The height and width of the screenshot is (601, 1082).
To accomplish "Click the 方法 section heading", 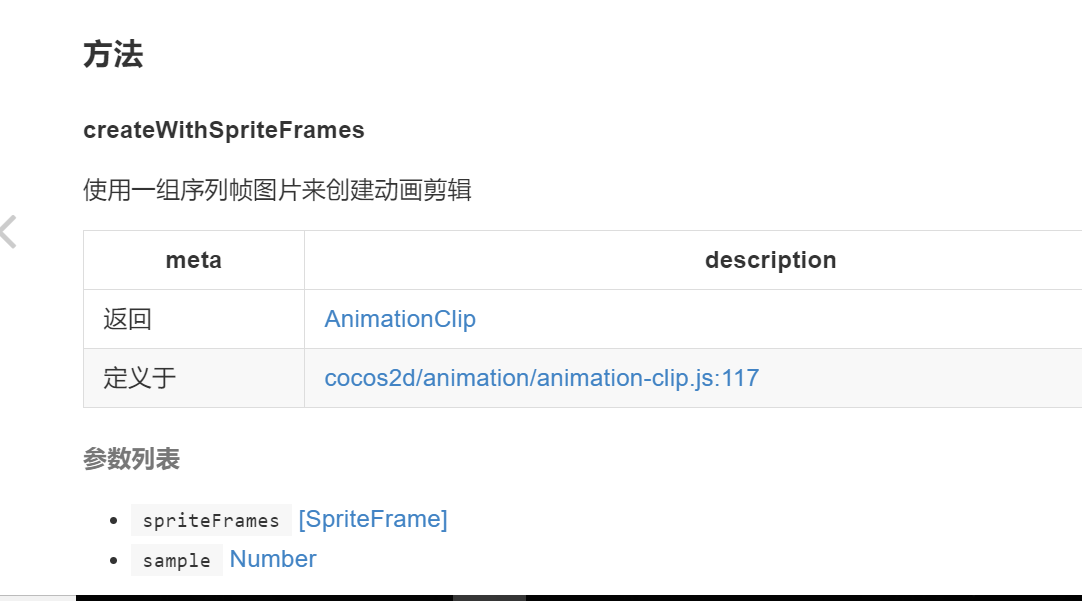I will 113,55.
